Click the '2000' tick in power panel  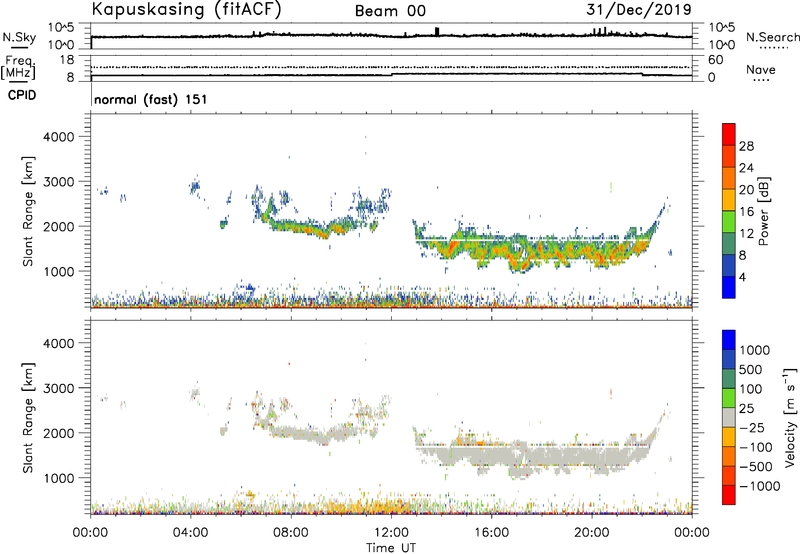pyautogui.click(x=58, y=226)
